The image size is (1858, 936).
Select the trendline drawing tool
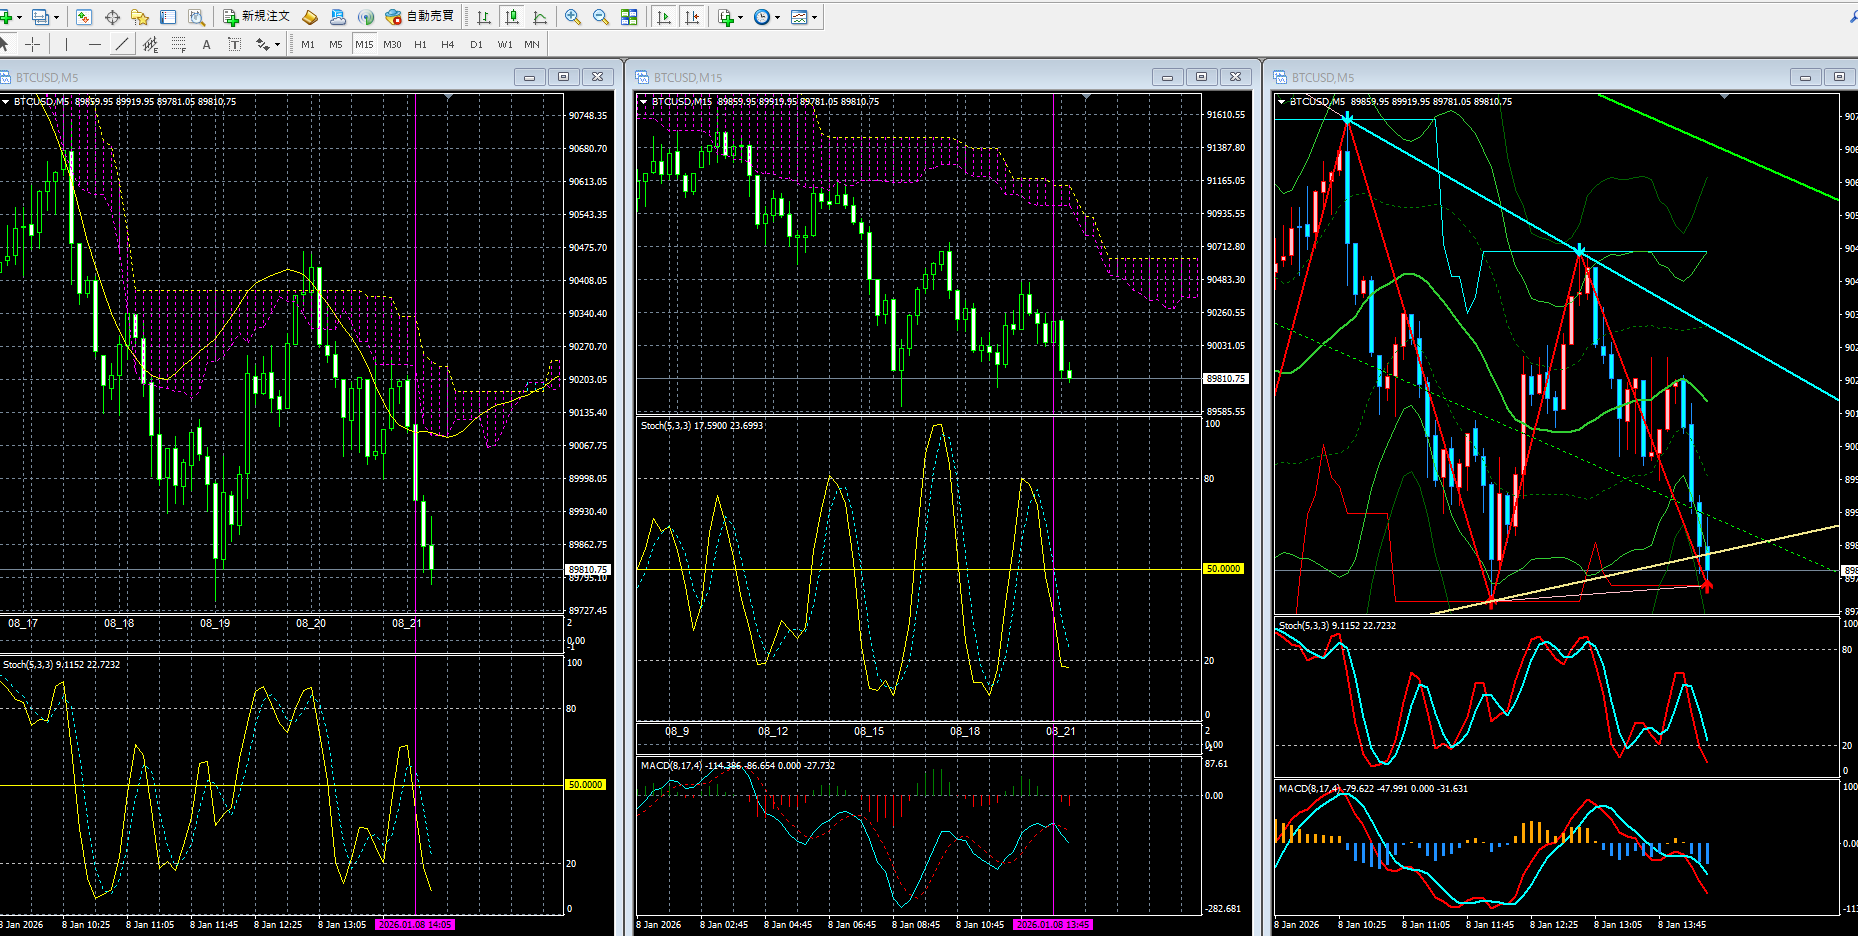point(122,44)
